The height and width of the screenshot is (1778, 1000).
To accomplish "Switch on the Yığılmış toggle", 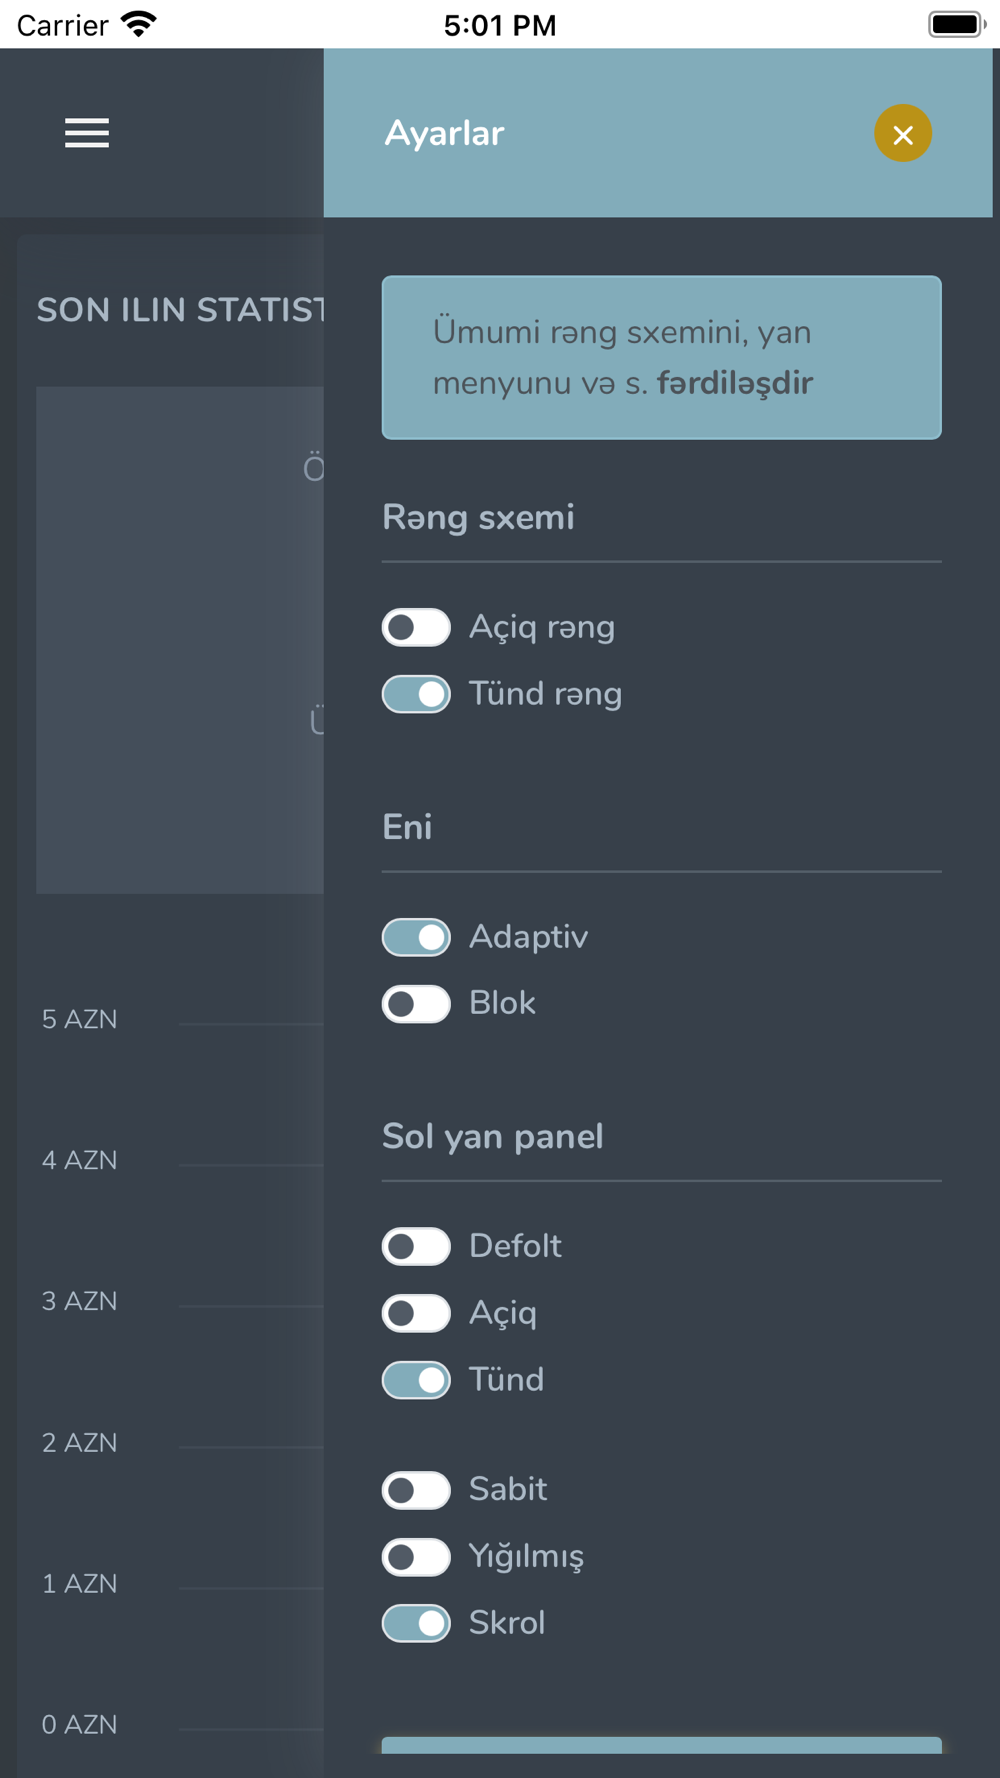I will click(416, 1557).
